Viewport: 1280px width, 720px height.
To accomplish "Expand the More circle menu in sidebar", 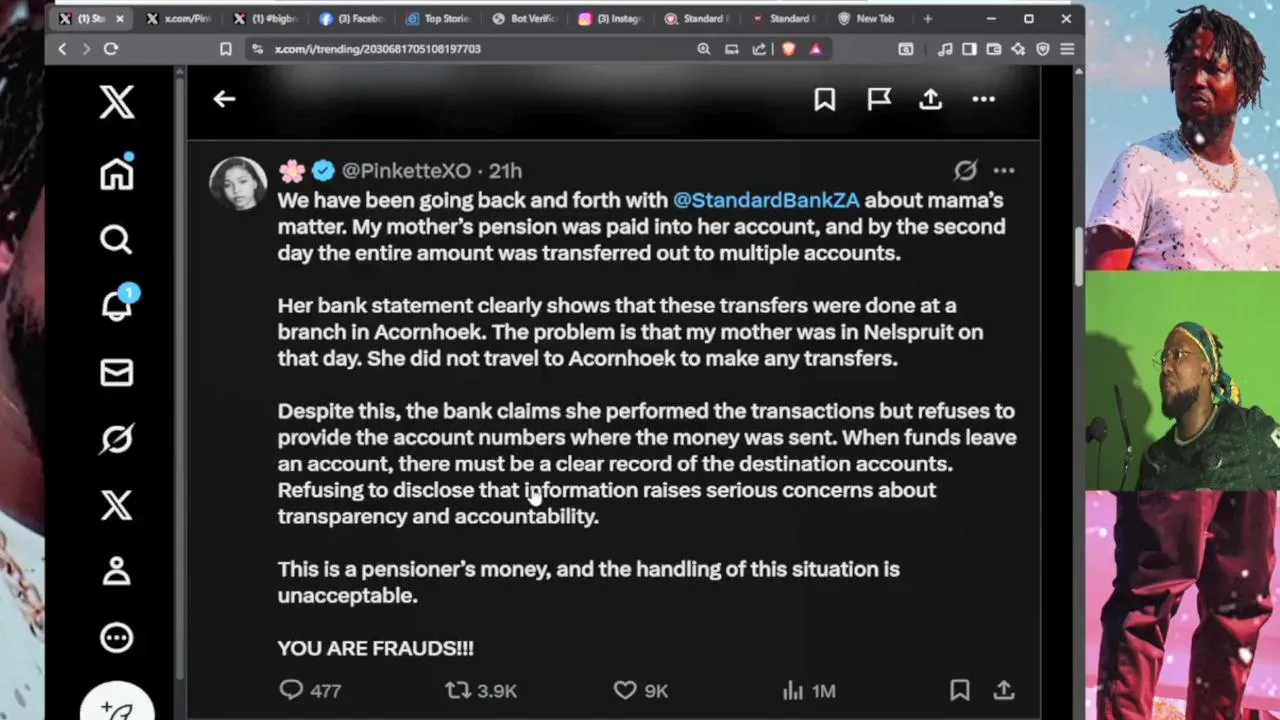I will pyautogui.click(x=117, y=638).
